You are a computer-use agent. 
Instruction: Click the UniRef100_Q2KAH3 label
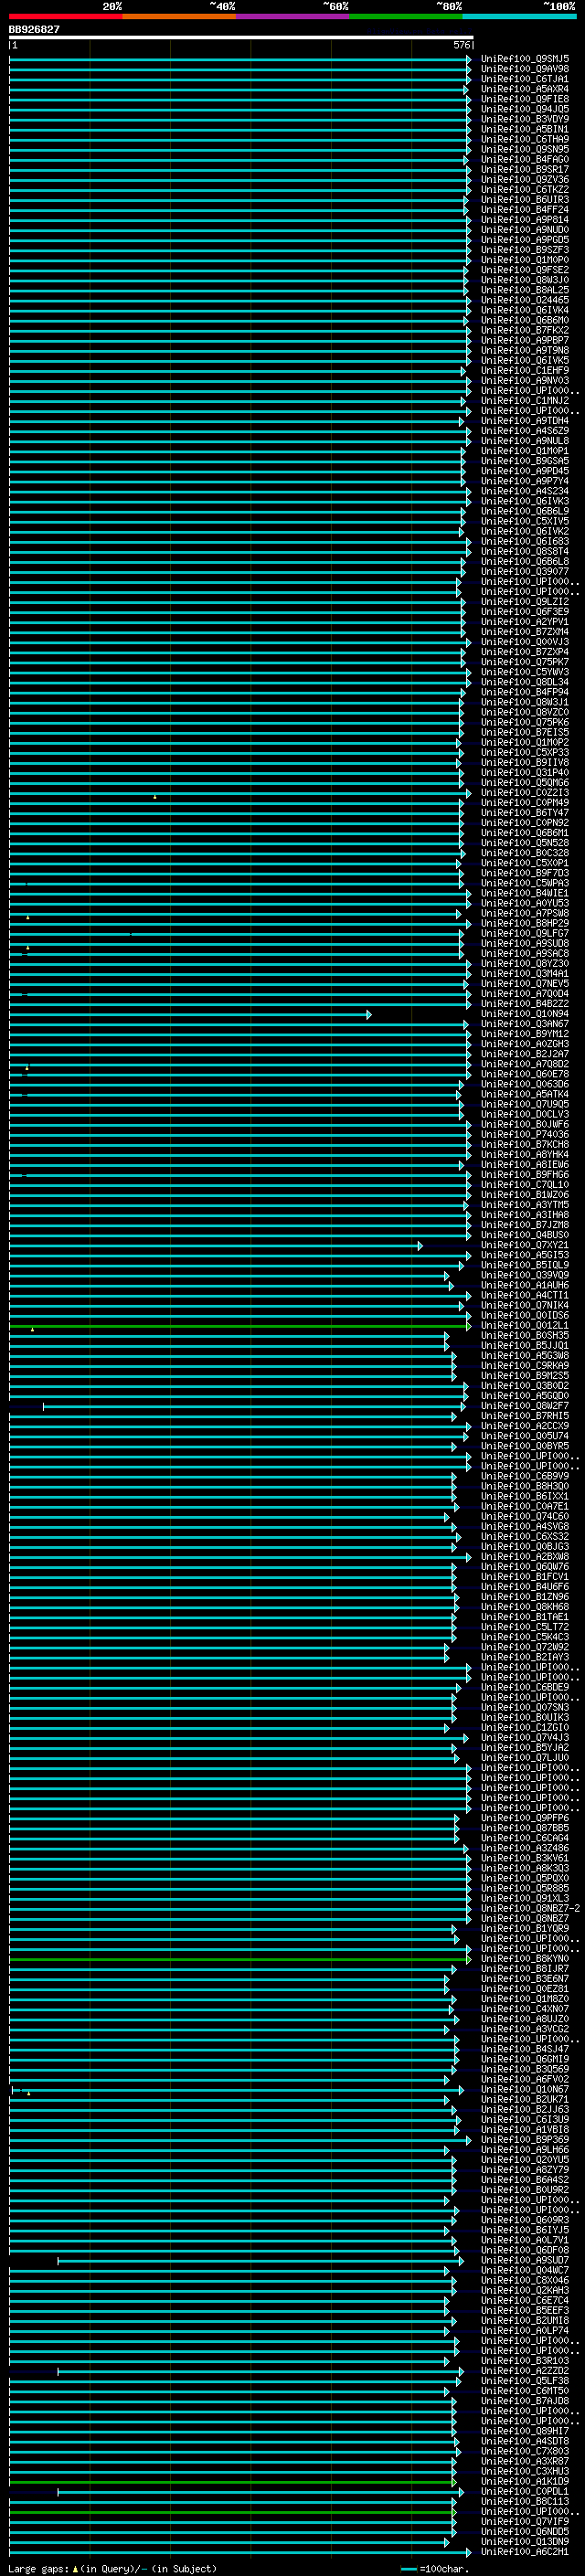(x=525, y=2290)
